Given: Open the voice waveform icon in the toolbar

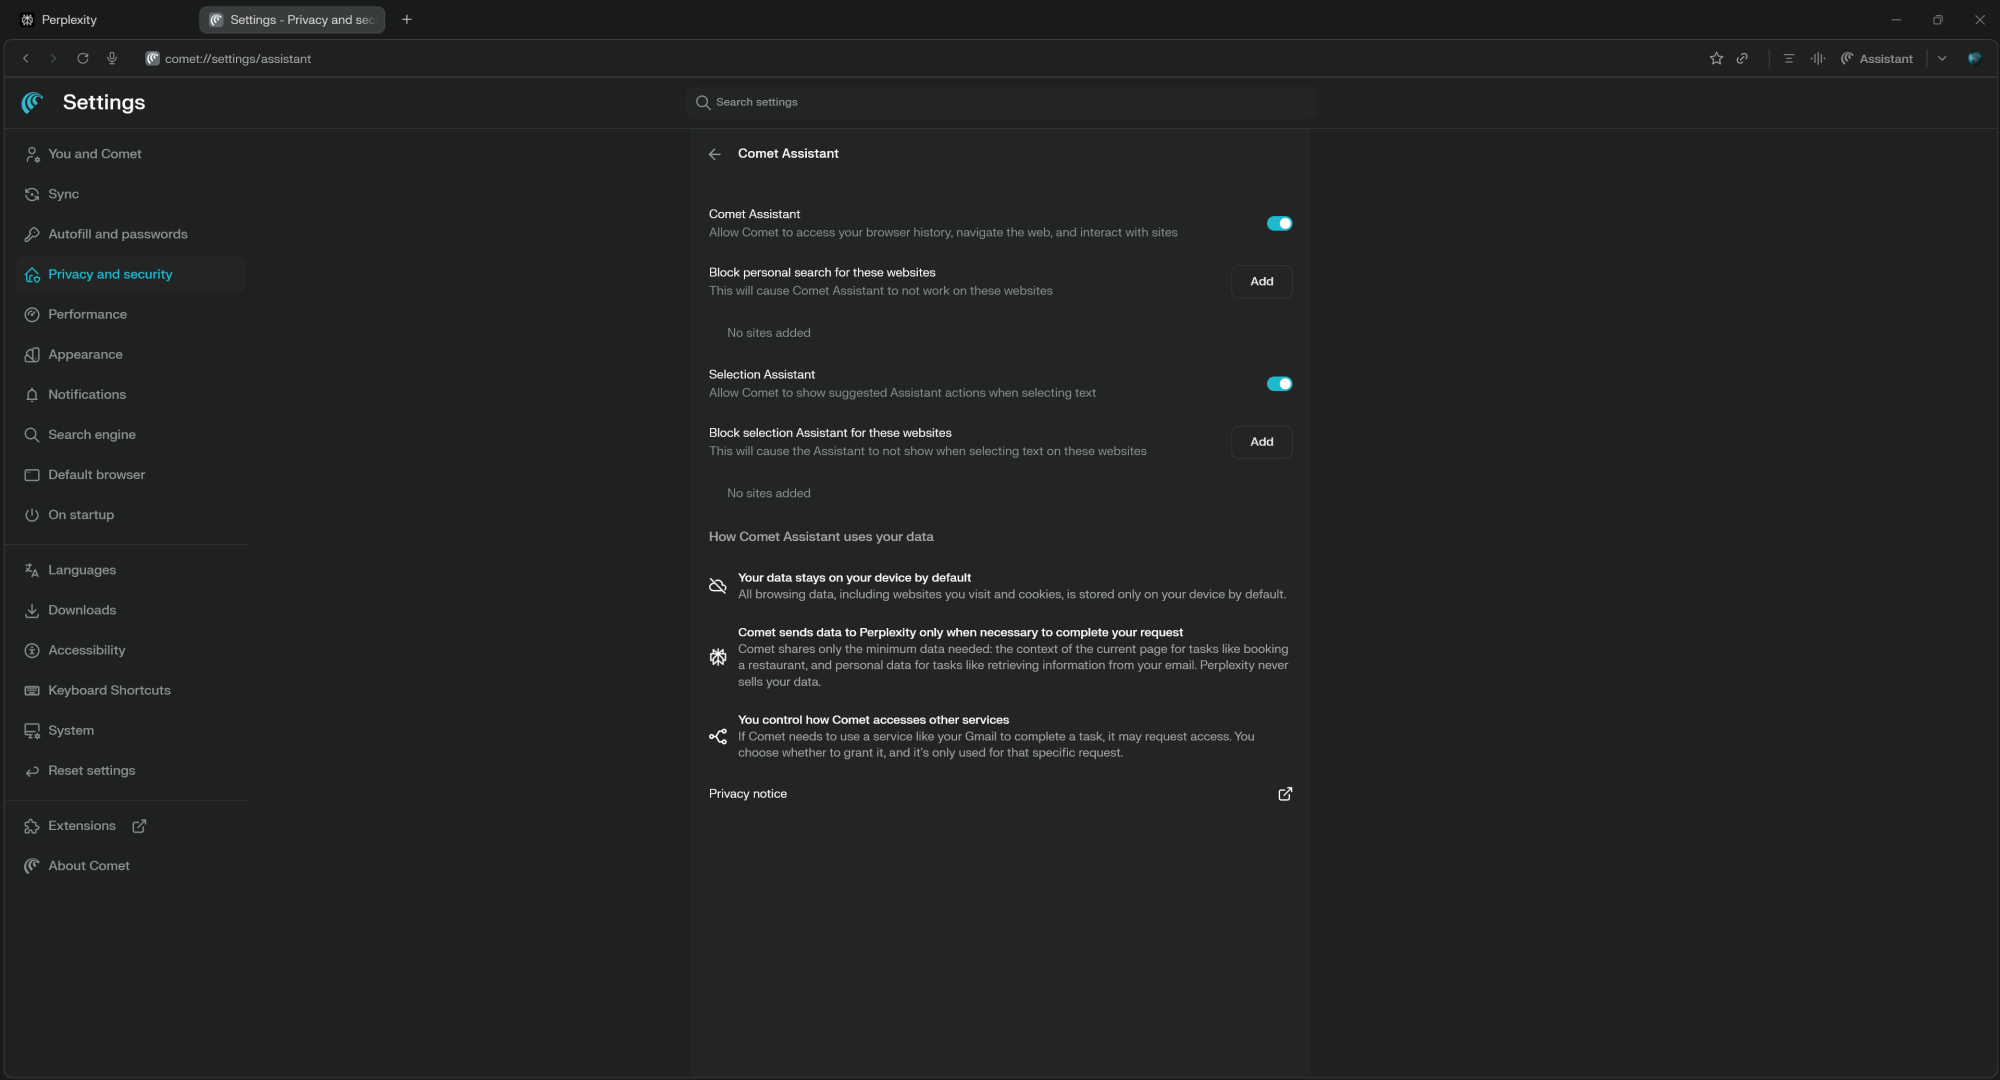Looking at the screenshot, I should coord(1818,59).
